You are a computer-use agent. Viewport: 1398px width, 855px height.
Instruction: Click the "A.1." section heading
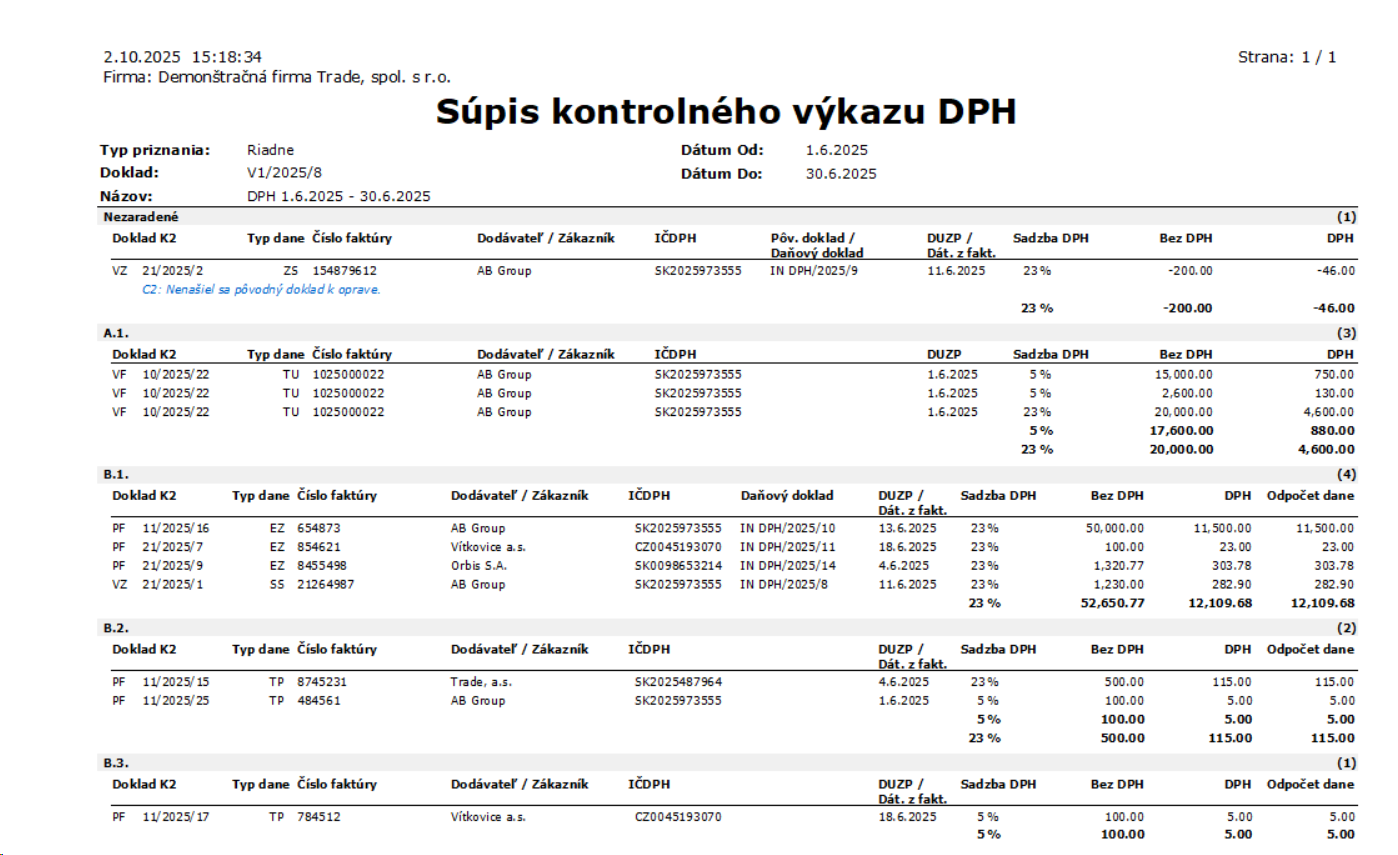click(x=116, y=334)
